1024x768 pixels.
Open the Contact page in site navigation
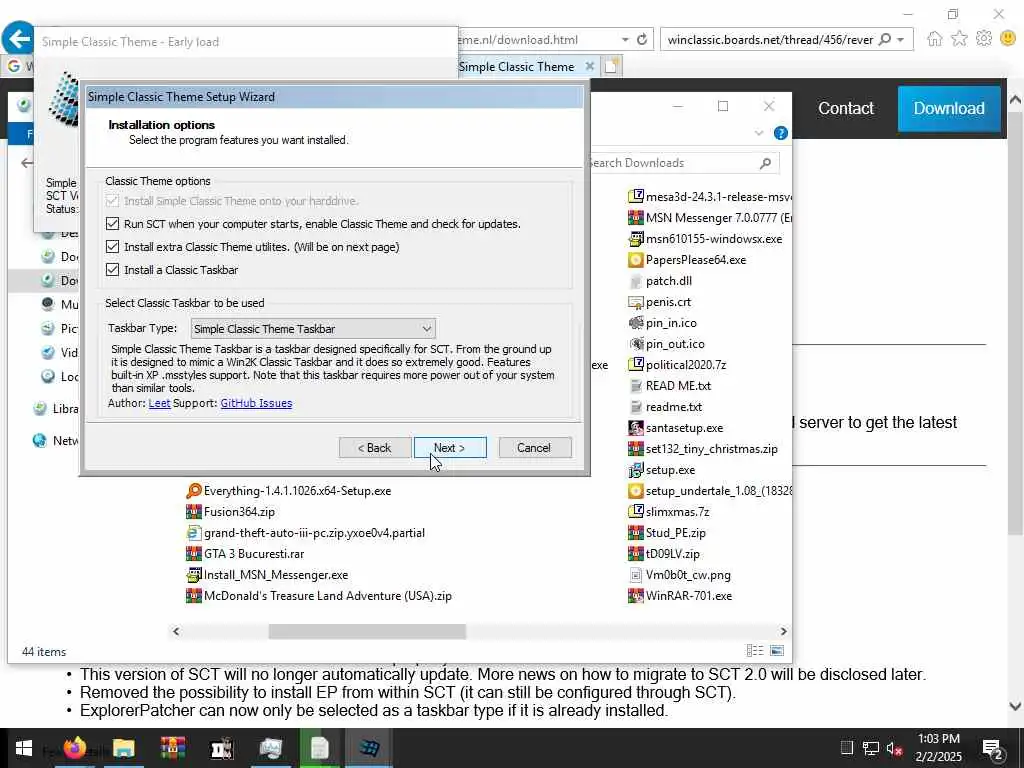846,108
